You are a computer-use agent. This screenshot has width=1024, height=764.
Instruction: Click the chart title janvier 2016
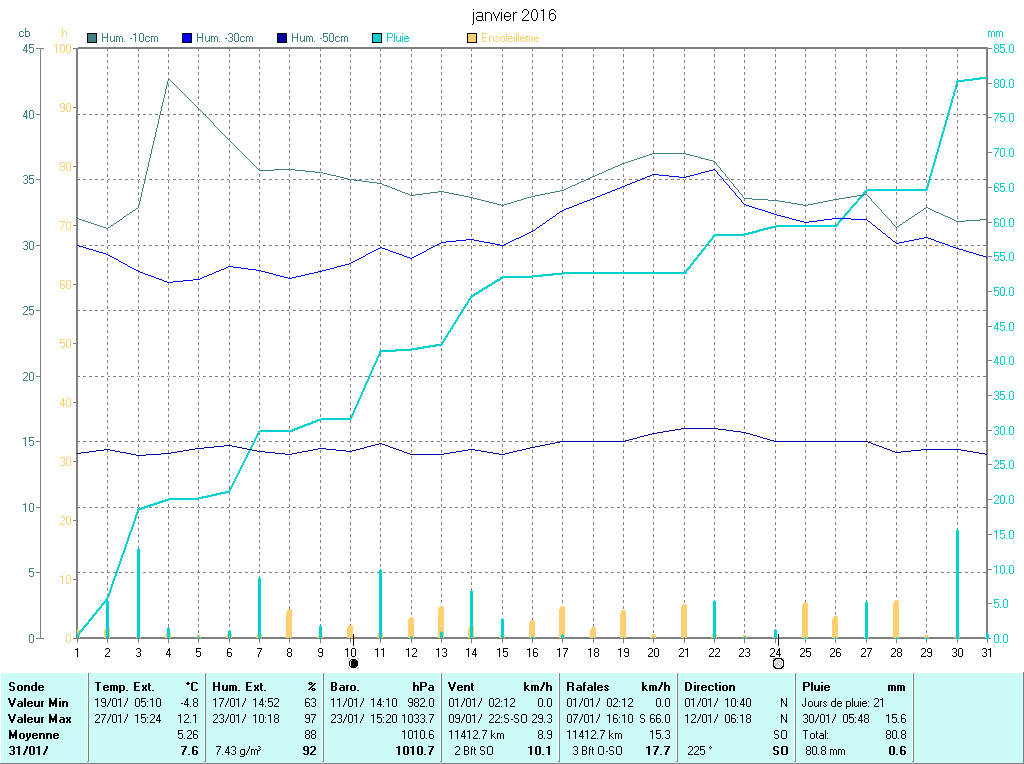514,16
